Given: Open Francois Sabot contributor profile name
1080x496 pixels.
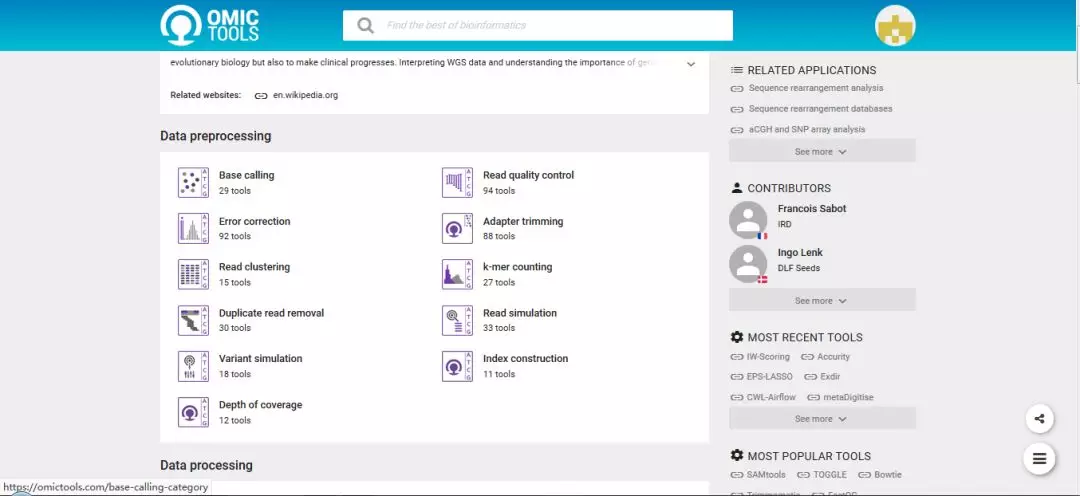Looking at the screenshot, I should pyautogui.click(x=812, y=208).
